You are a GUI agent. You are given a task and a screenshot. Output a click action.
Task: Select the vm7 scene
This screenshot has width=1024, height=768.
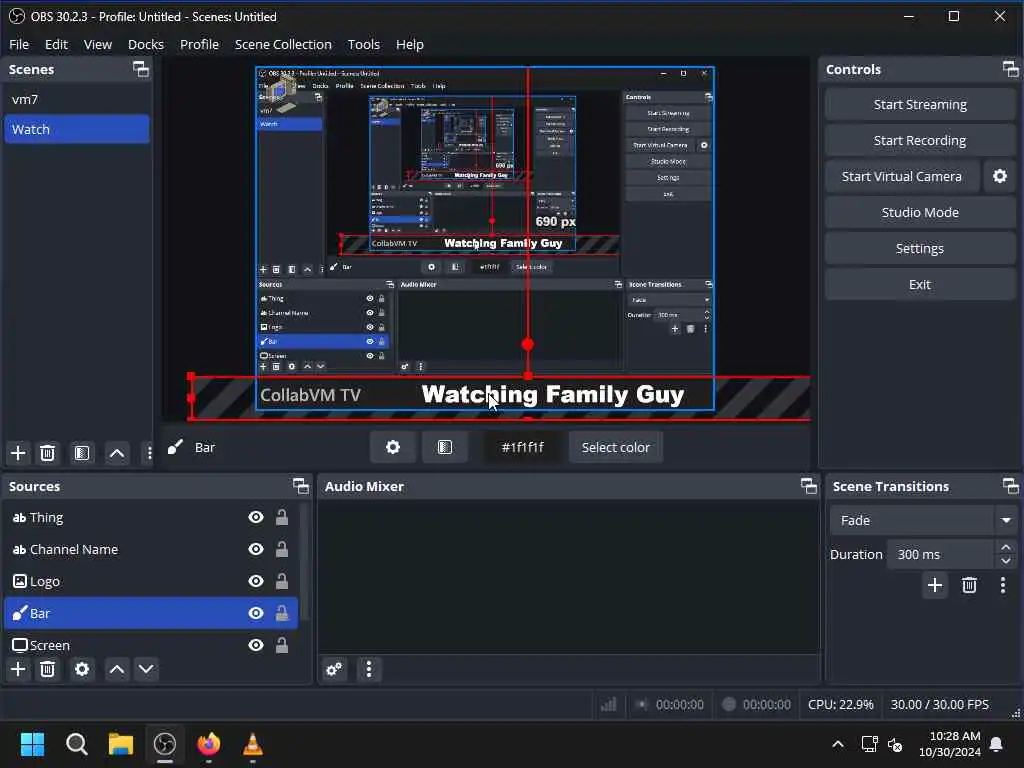coord(77,99)
